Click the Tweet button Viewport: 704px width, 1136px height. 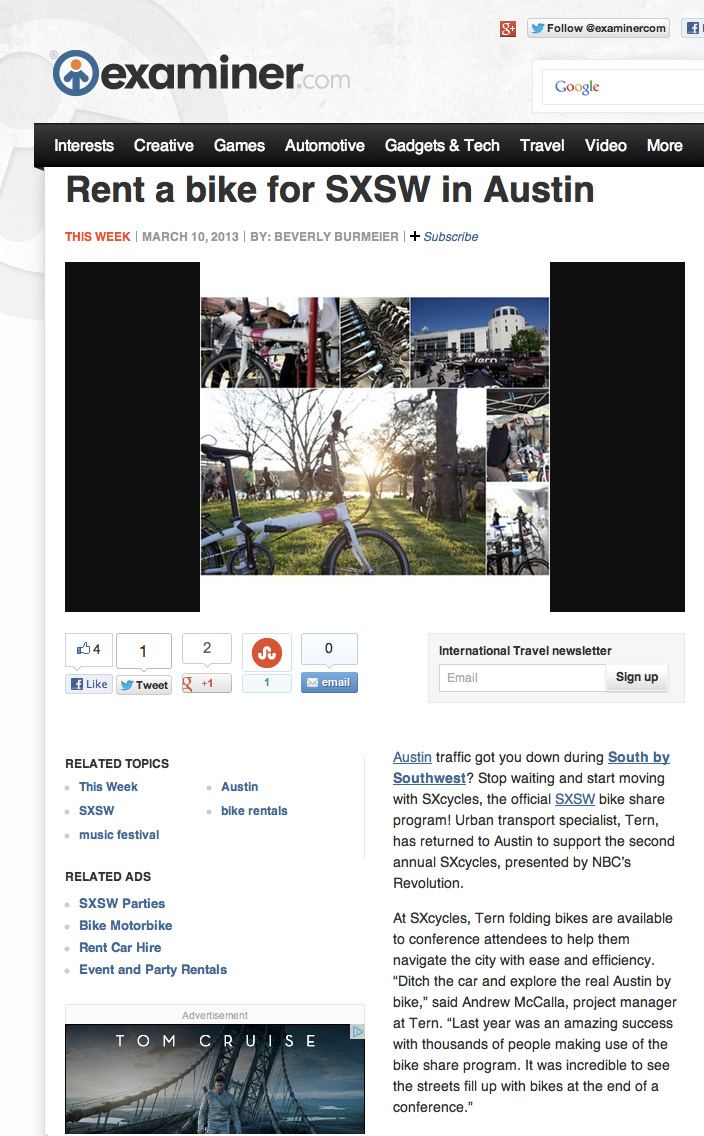coord(144,685)
